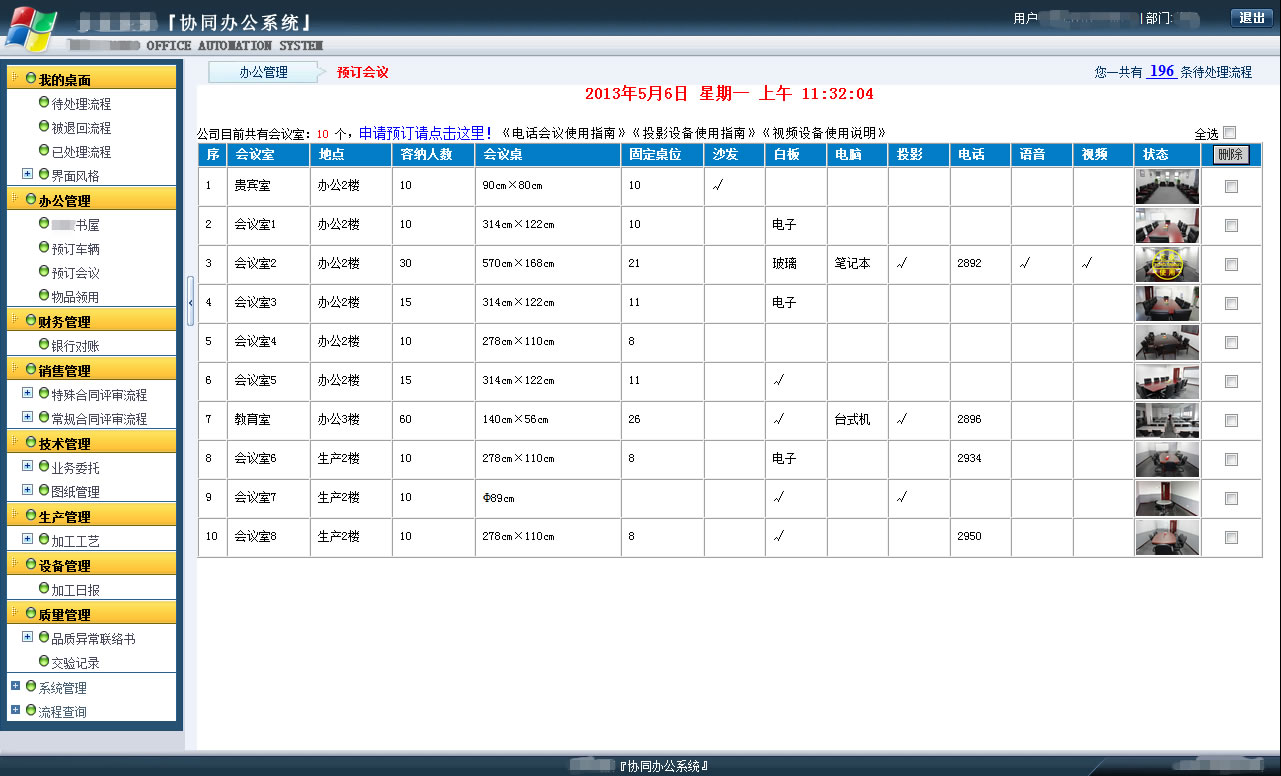Click the green icon beside 待处理流程
Screen dimensions: 1281x776
44,103
